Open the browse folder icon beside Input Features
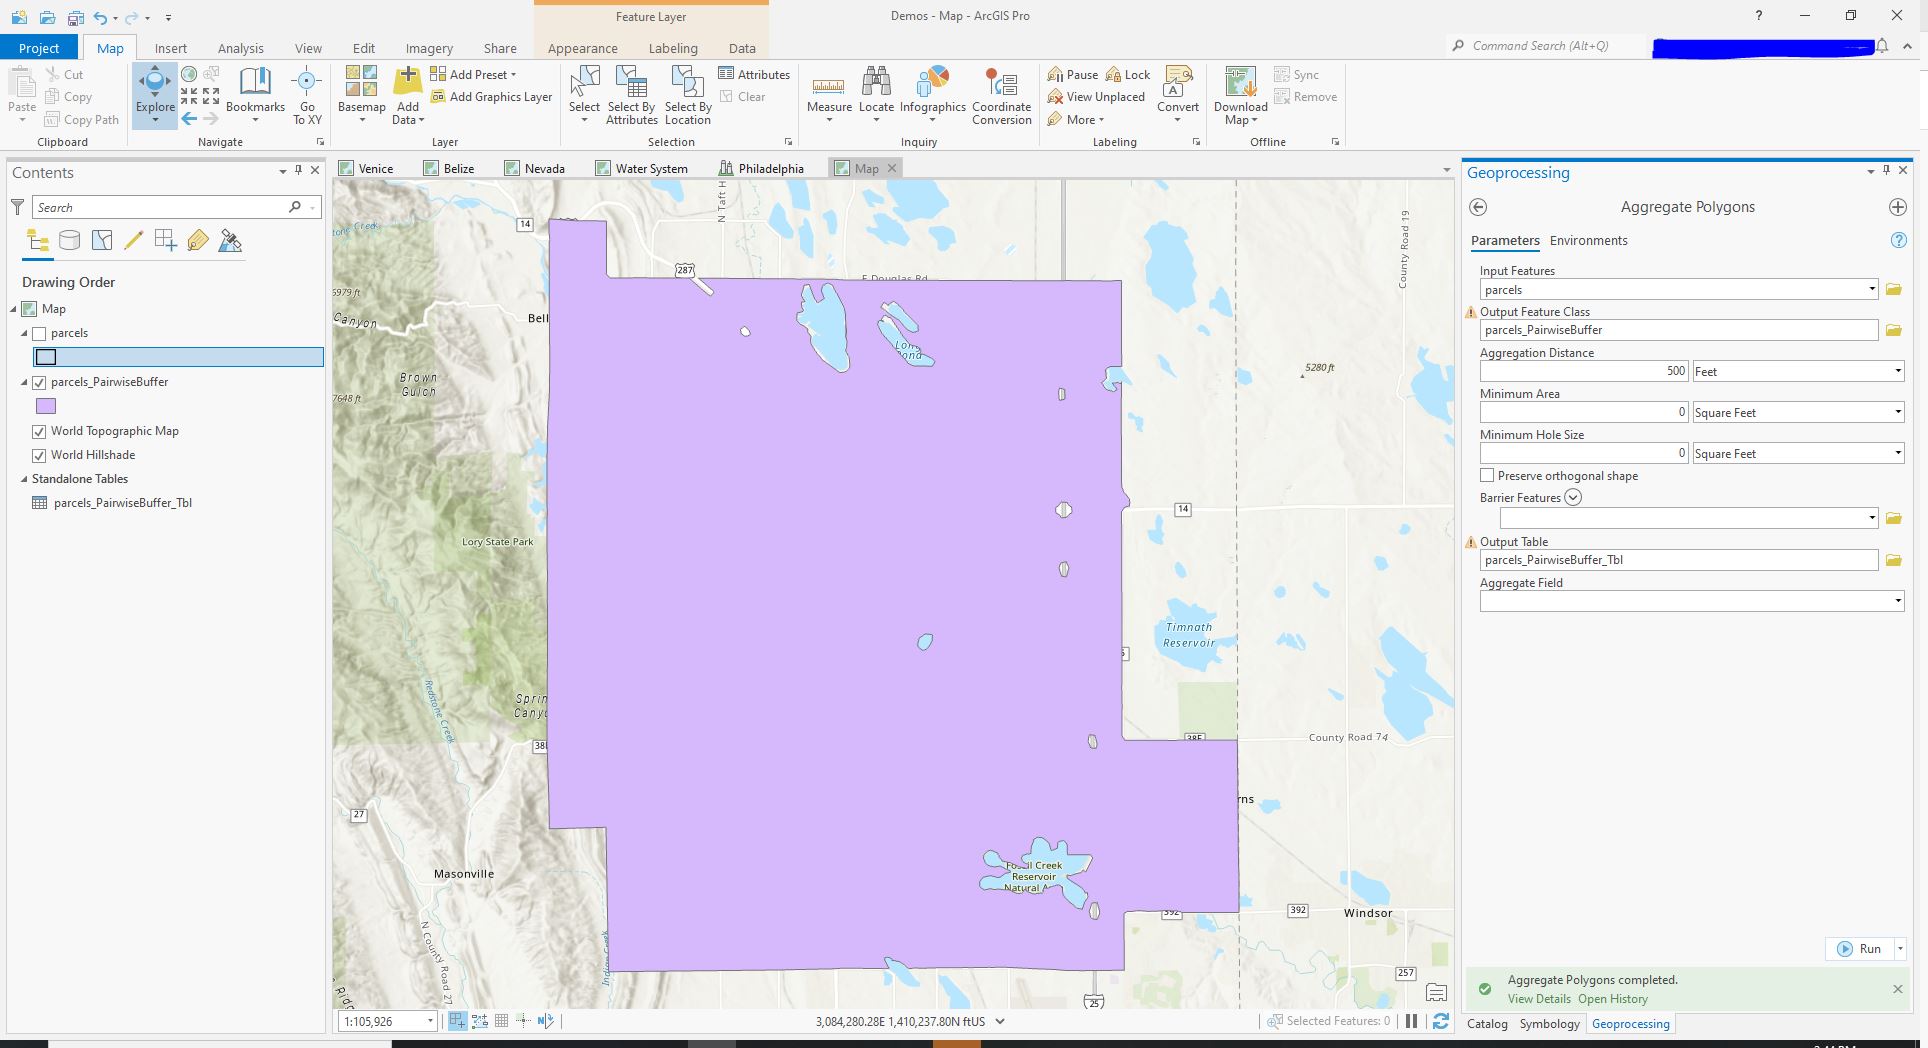 tap(1893, 289)
